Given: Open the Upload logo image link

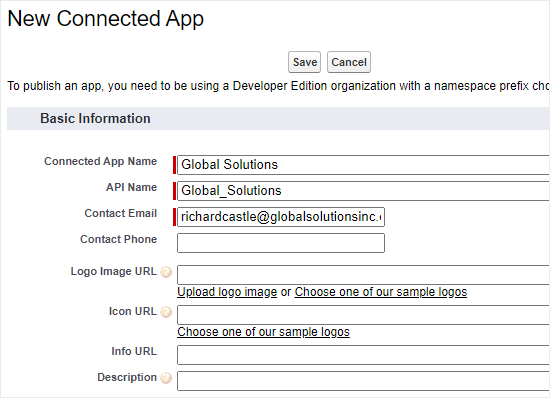Looking at the screenshot, I should pyautogui.click(x=227, y=292).
